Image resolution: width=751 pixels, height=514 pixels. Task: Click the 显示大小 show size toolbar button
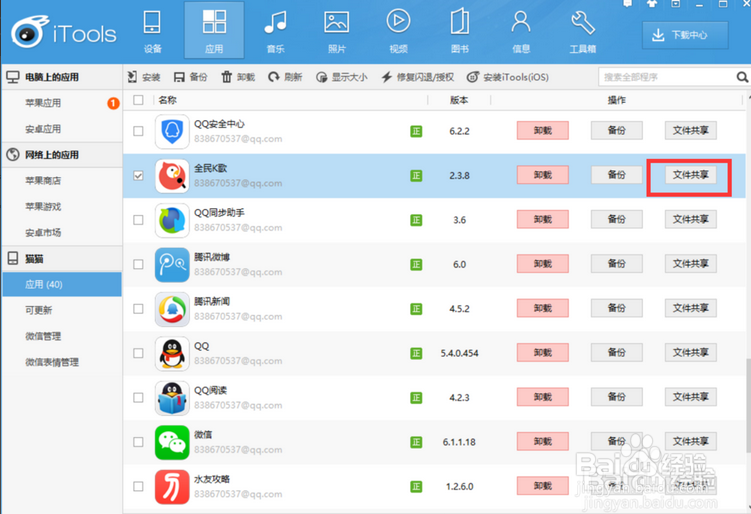point(342,77)
